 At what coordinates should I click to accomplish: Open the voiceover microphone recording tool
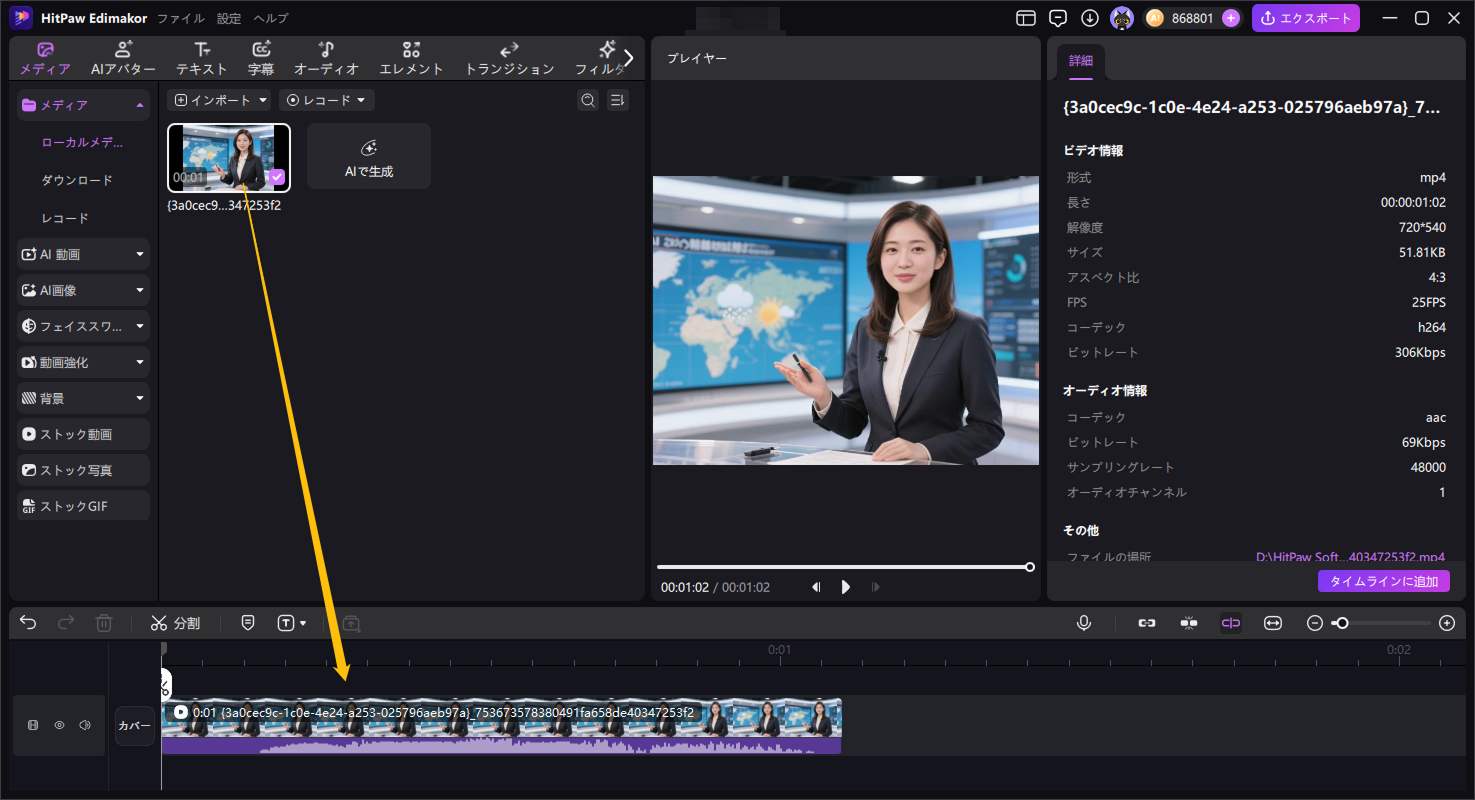pyautogui.click(x=1084, y=622)
